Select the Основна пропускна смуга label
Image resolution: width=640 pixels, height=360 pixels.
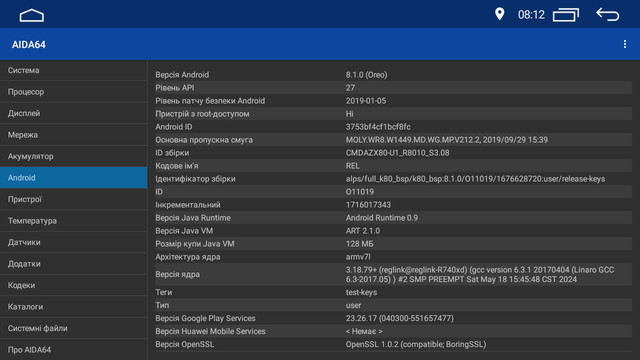(x=204, y=140)
